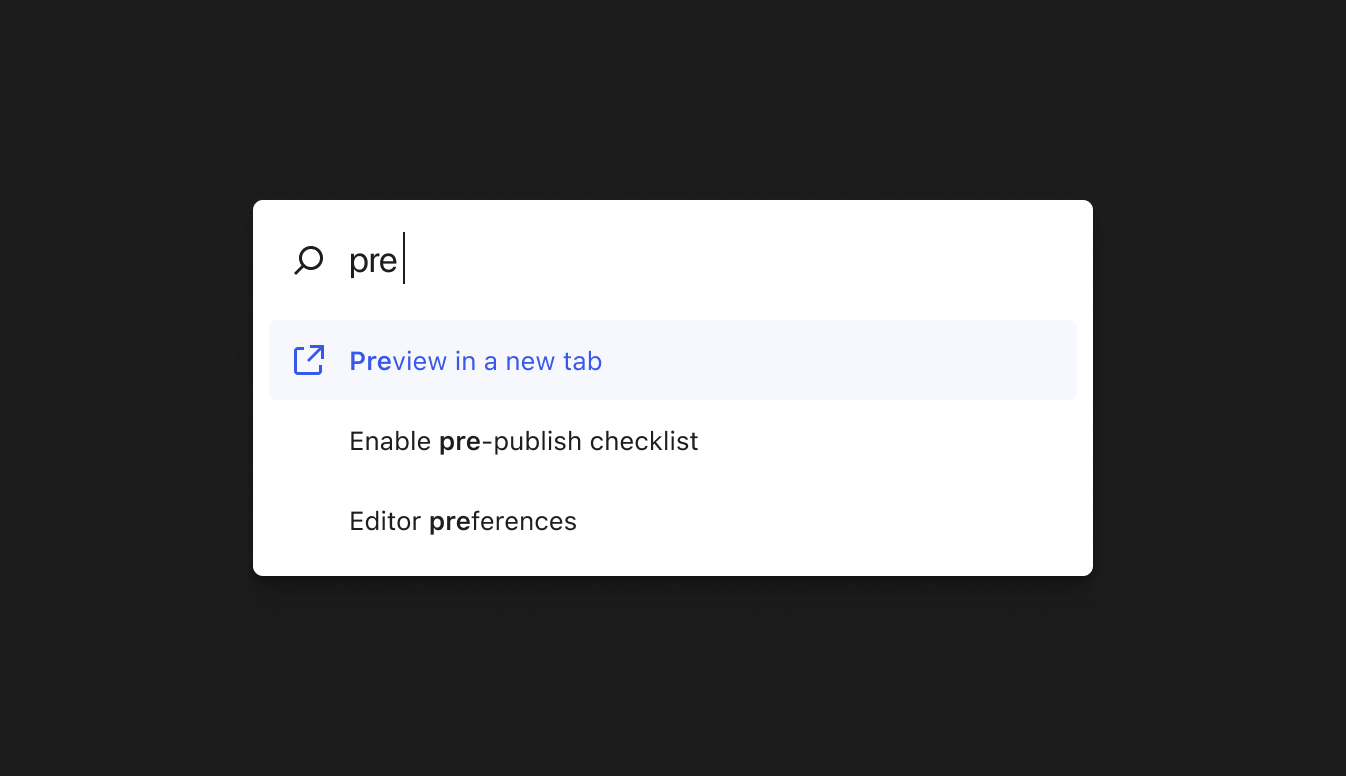1346x776 pixels.
Task: Click the text cursor area after pre
Action: [402, 259]
